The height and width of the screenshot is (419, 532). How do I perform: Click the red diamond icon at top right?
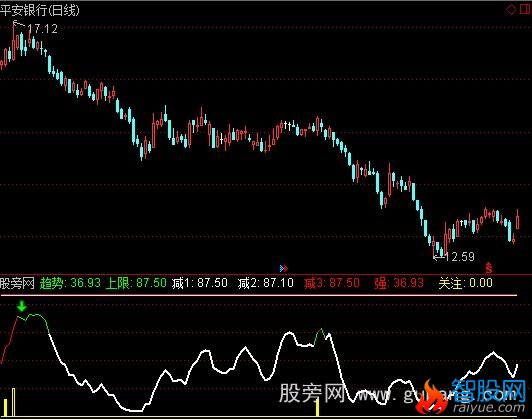[511, 9]
